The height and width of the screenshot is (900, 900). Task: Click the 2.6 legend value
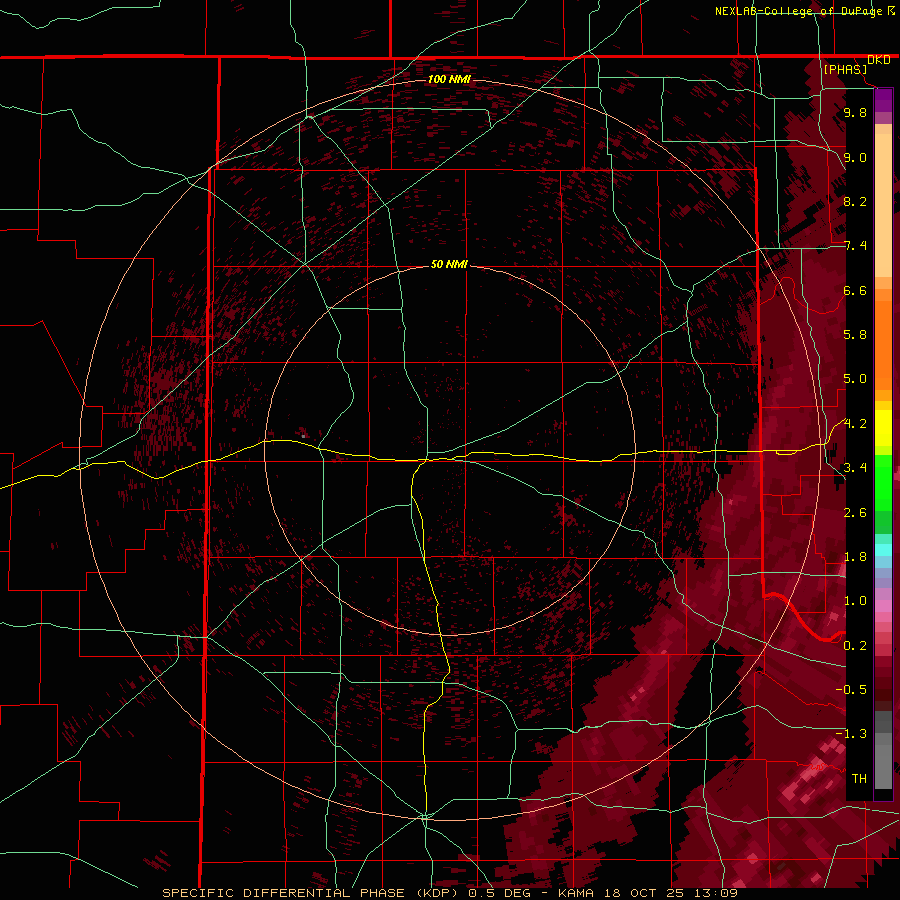click(855, 513)
